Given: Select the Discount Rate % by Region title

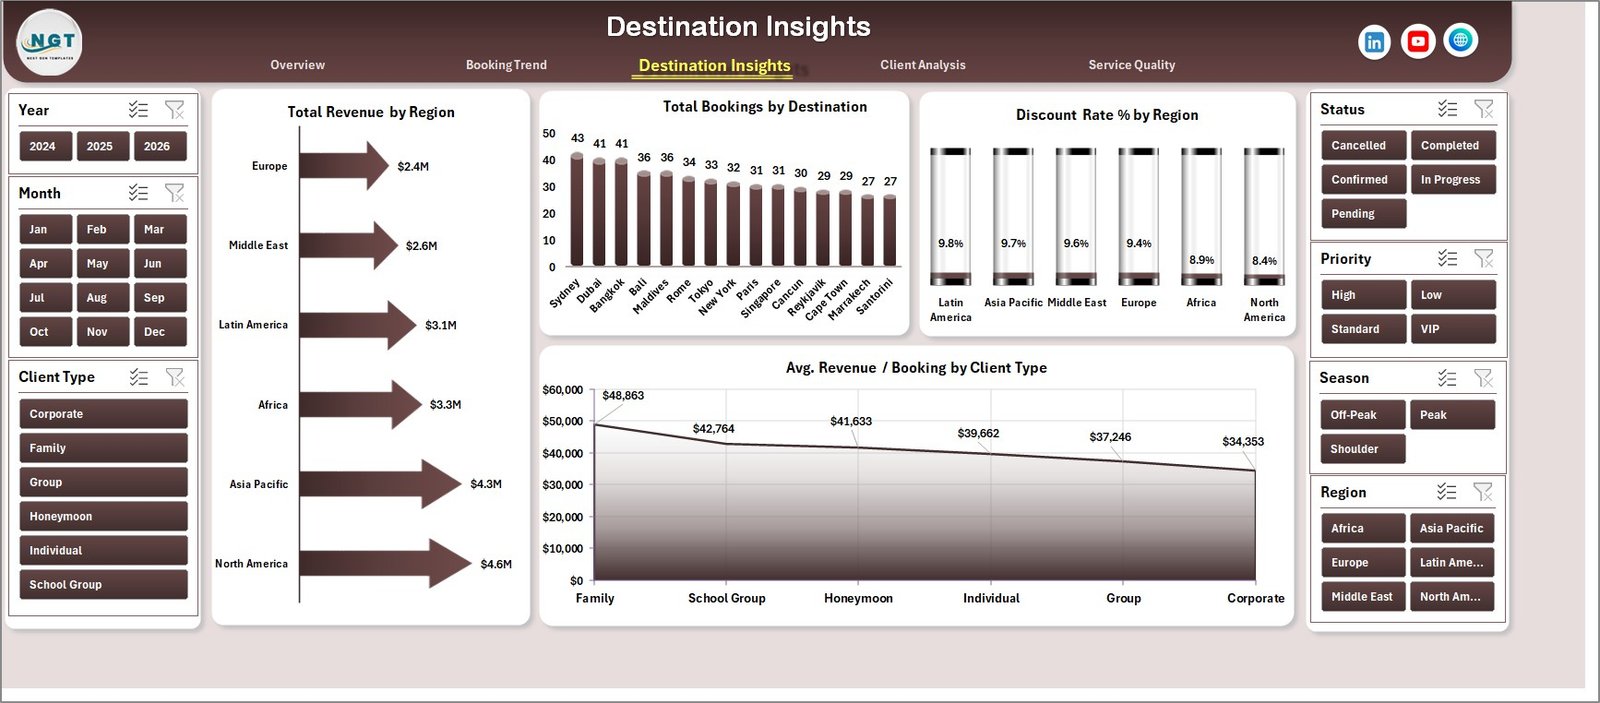Looking at the screenshot, I should tap(1107, 115).
